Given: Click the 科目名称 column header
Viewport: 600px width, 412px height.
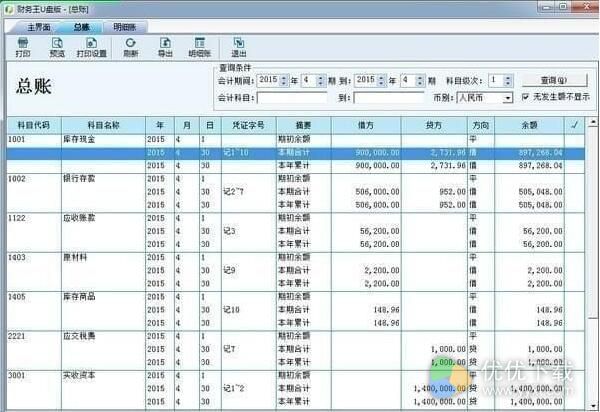Looking at the screenshot, I should (103, 125).
